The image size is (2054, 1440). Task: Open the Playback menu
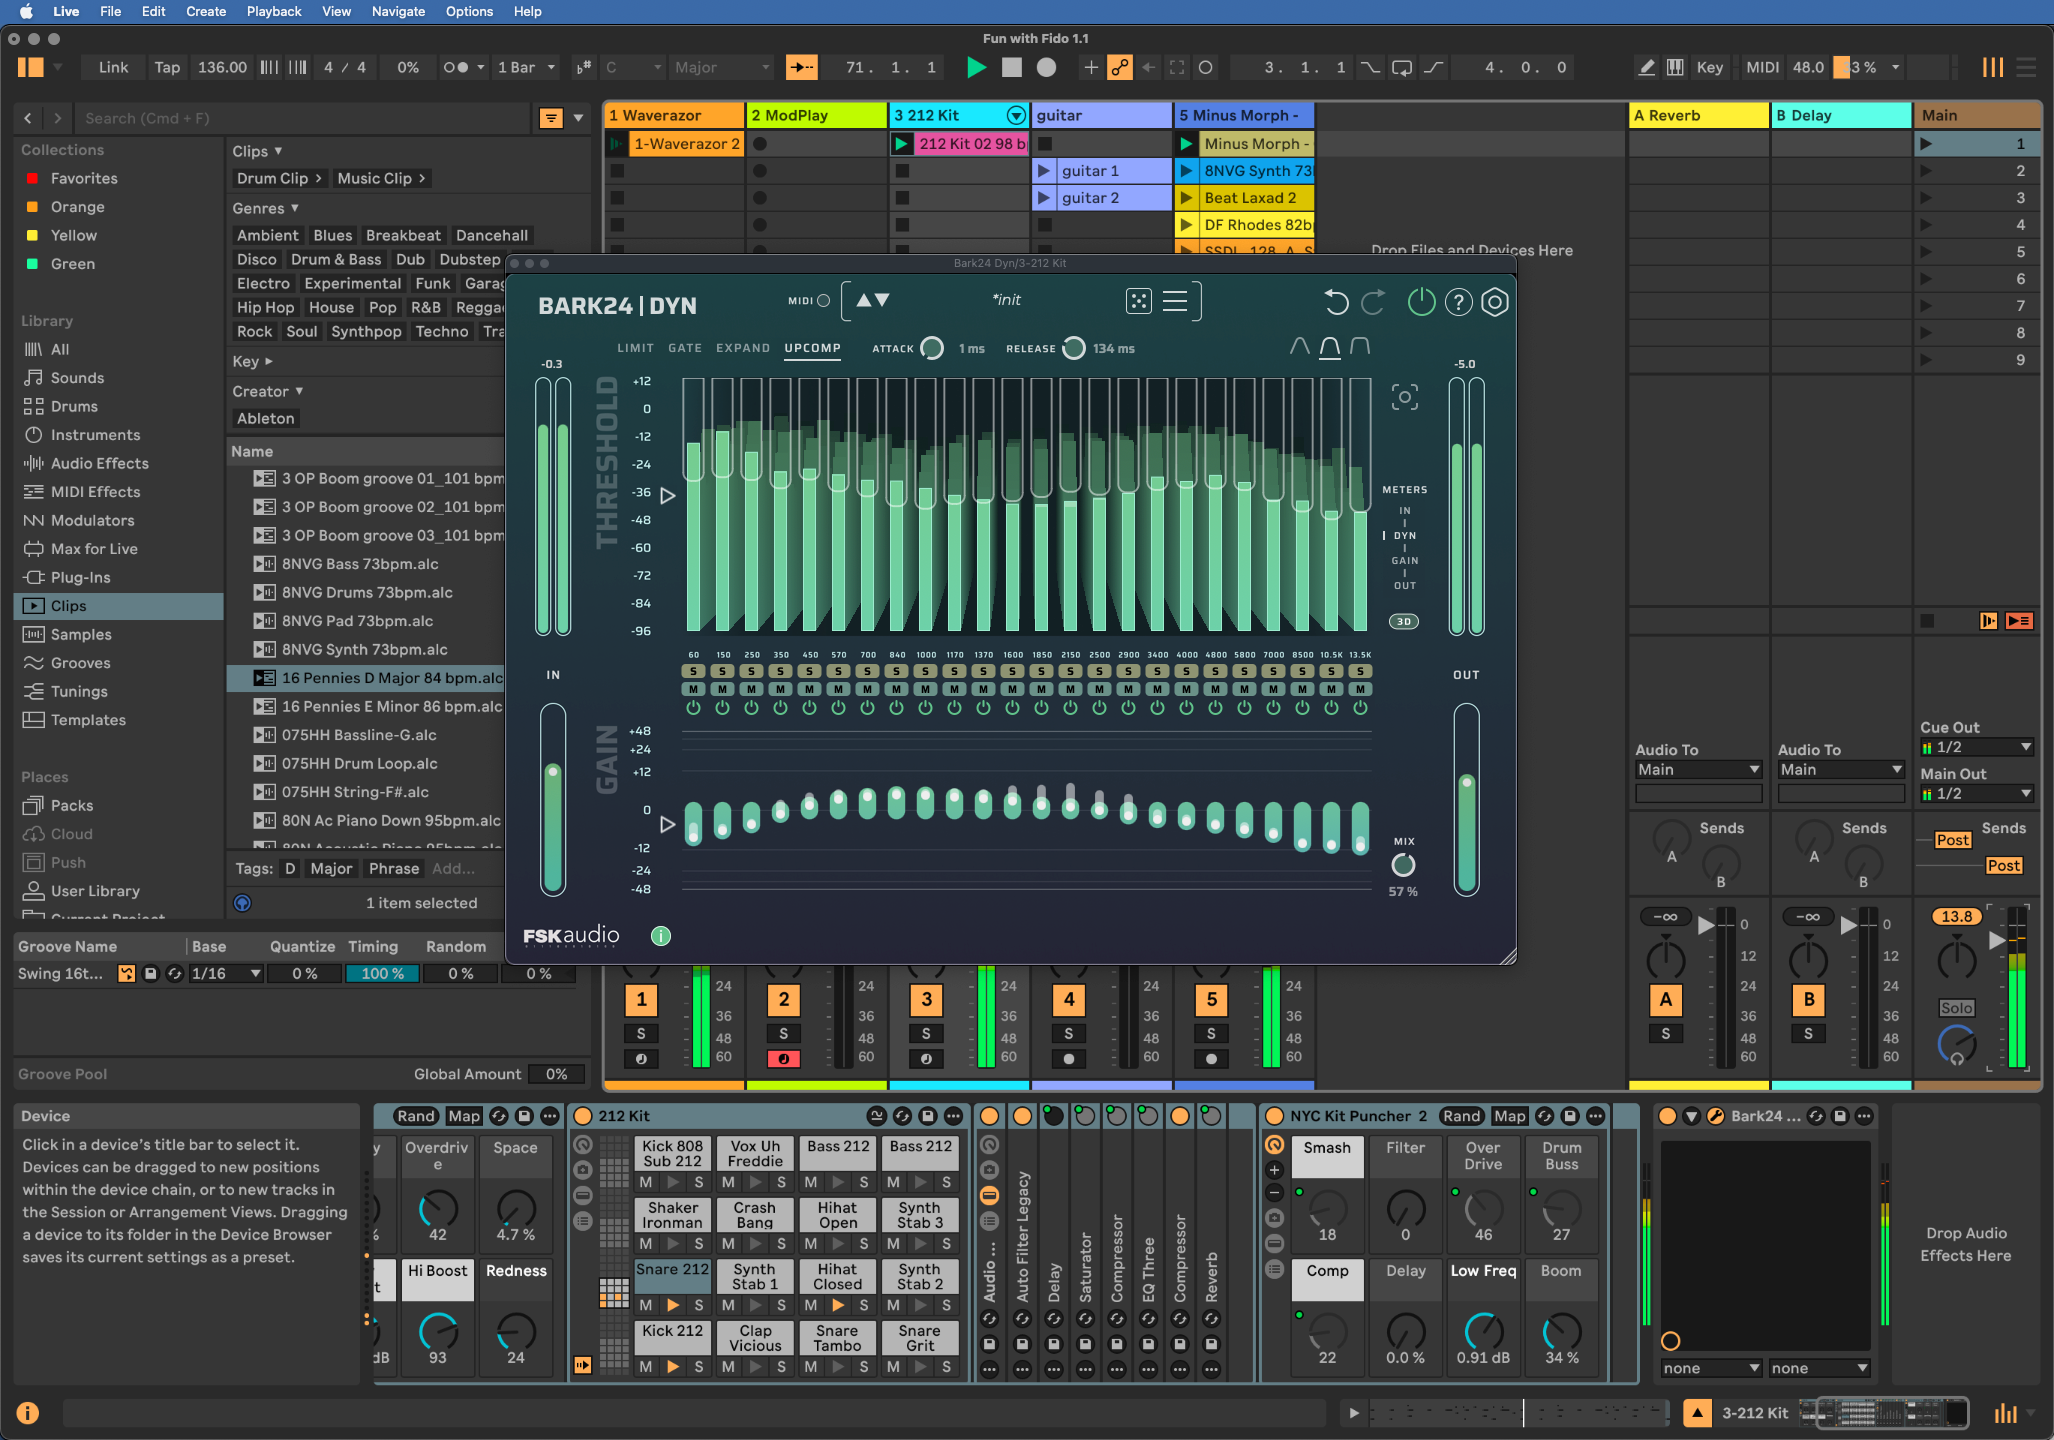coord(273,11)
